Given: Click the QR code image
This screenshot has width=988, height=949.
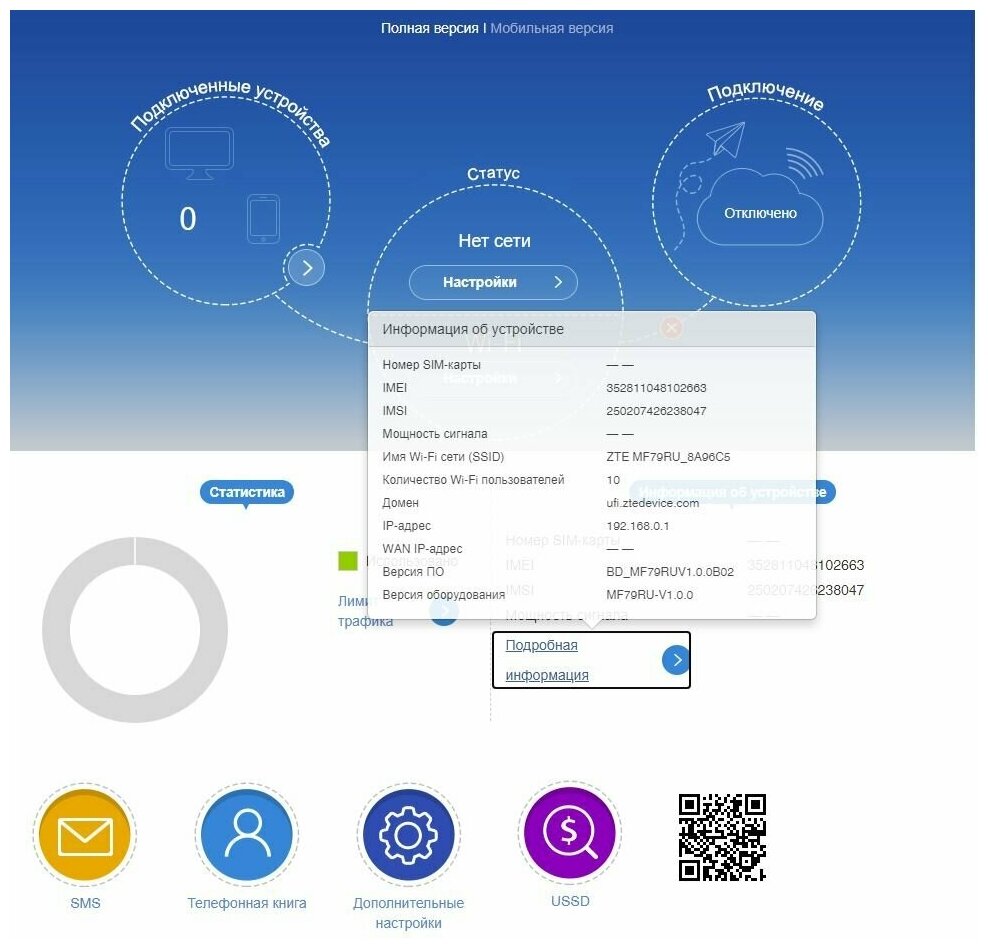Looking at the screenshot, I should [722, 837].
